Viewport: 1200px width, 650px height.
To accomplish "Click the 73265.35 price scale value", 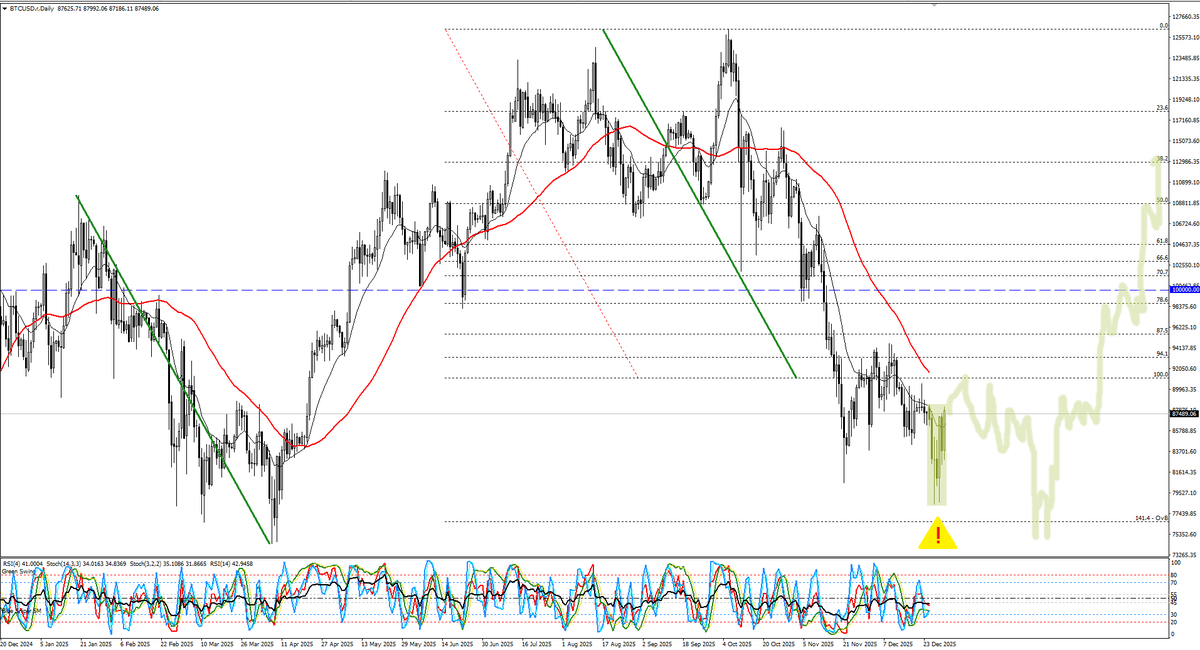I will [x=1185, y=554].
